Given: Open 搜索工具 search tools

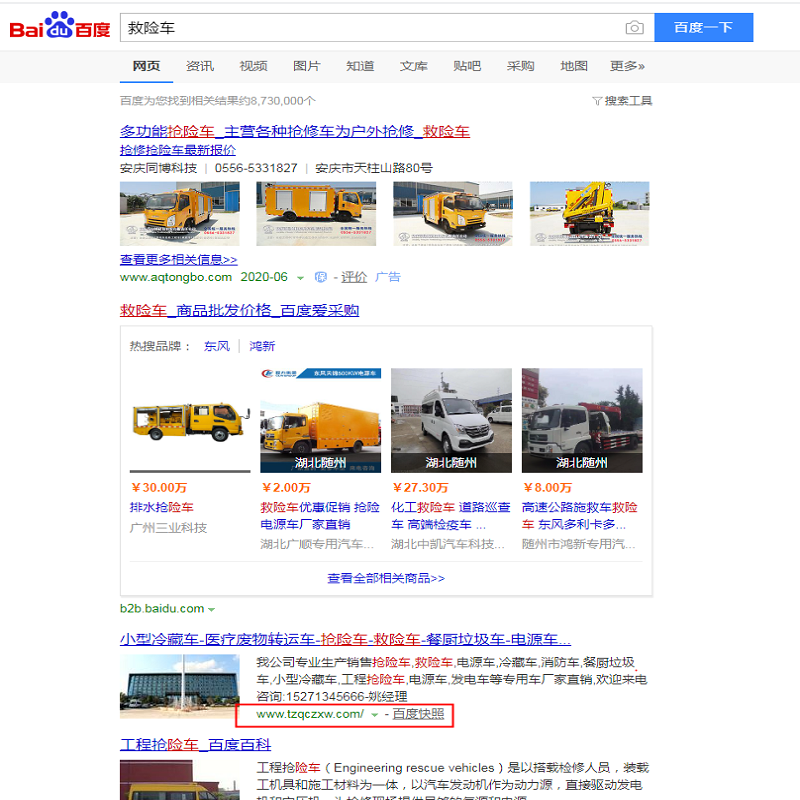Looking at the screenshot, I should click(628, 101).
